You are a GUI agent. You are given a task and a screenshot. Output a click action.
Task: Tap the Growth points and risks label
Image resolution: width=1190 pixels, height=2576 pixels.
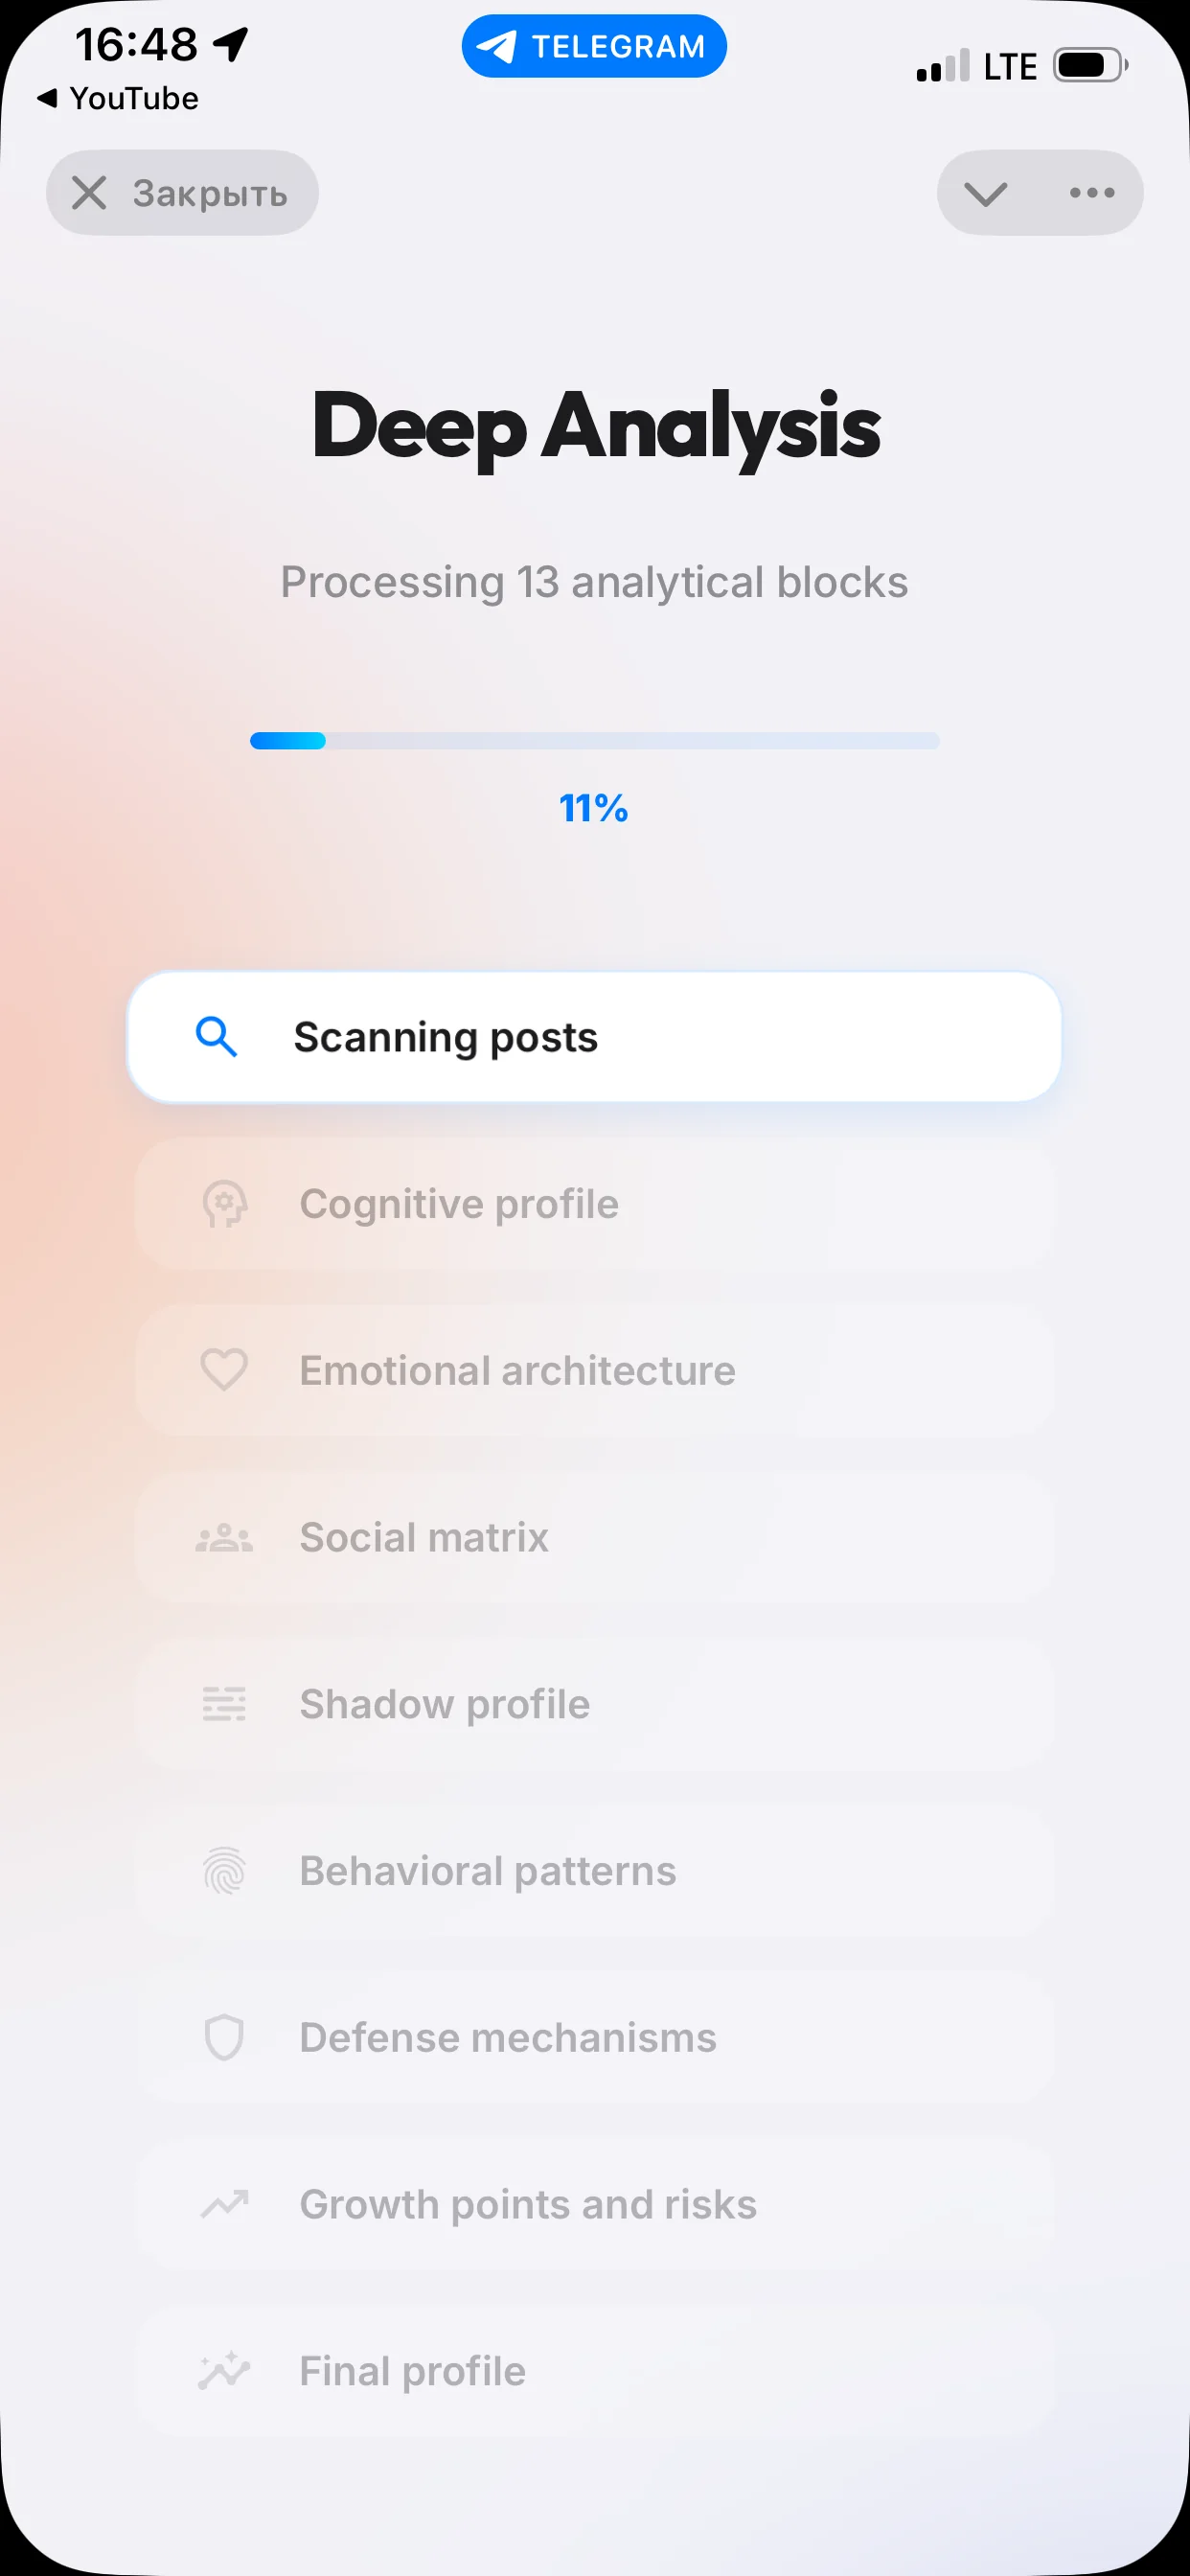tap(528, 2204)
